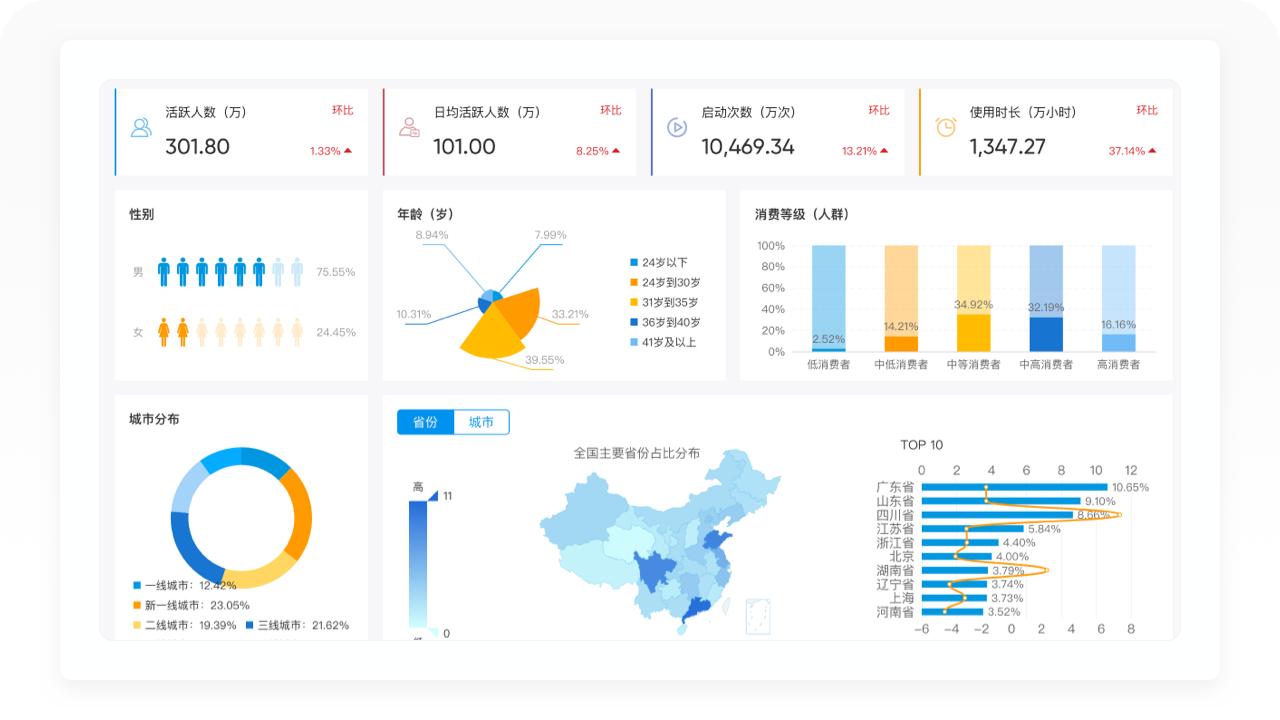Click the TOP 10 chart heading
Viewport: 1280px width, 720px height.
click(922, 445)
